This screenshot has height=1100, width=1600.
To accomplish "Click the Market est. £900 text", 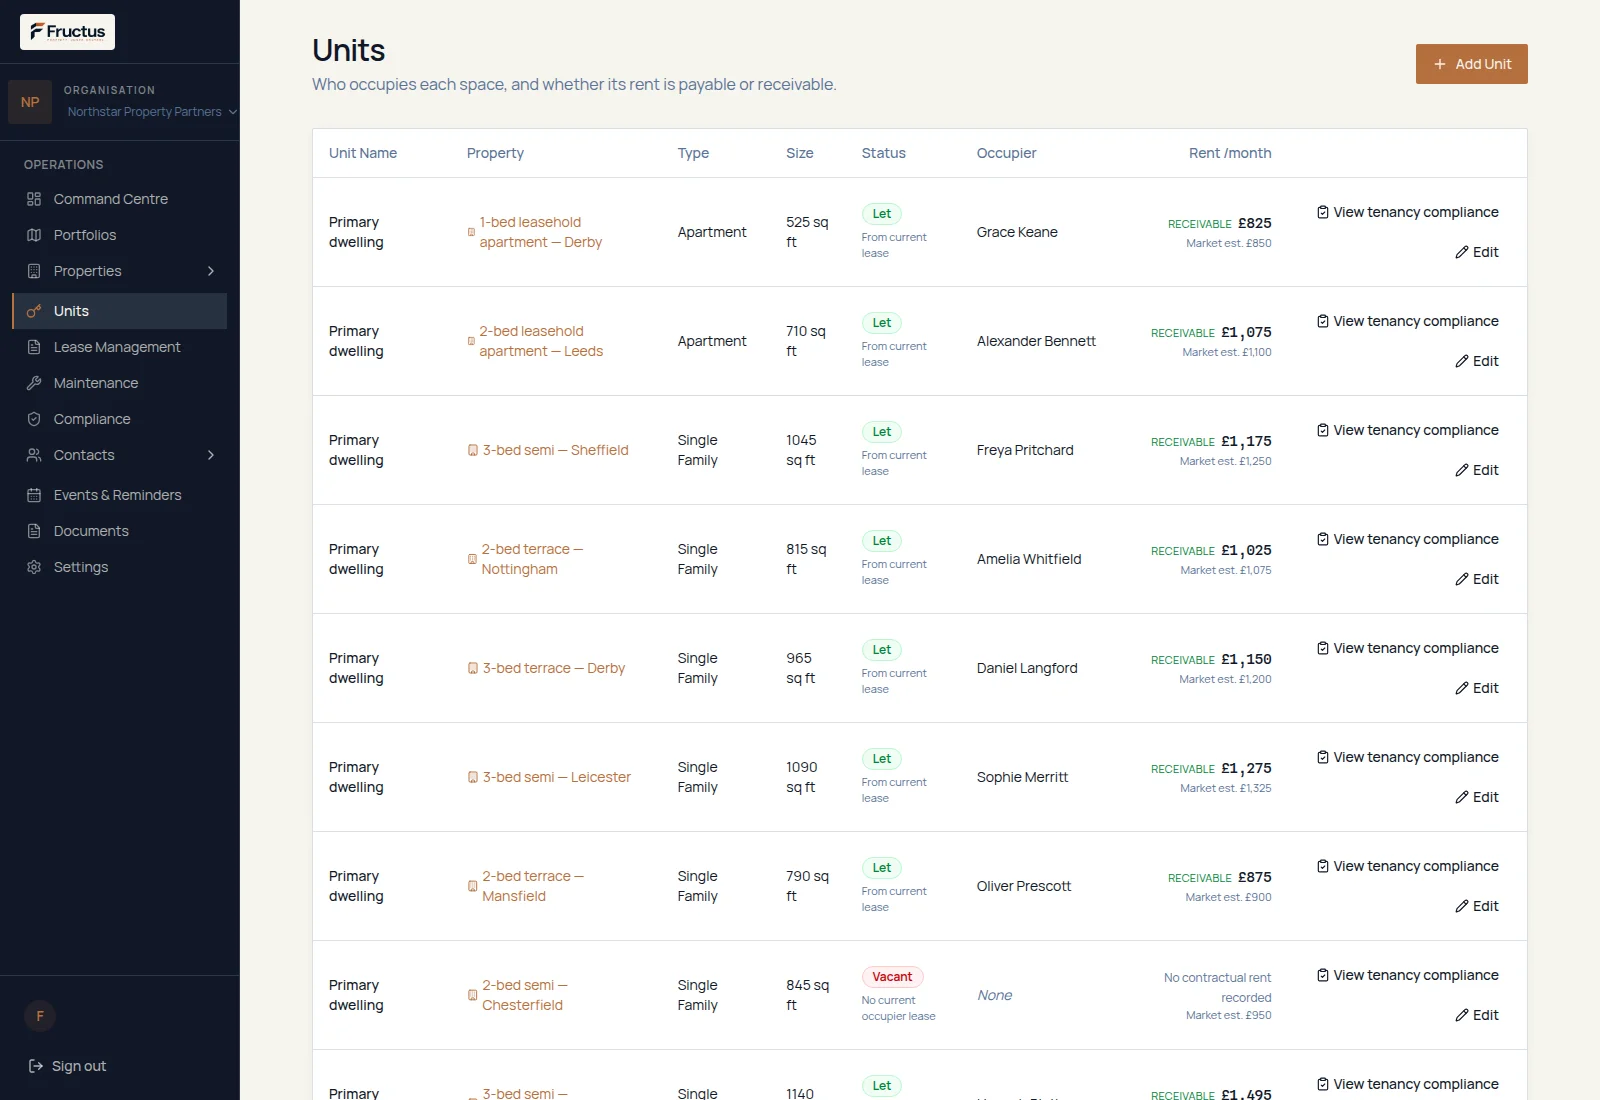I will pyautogui.click(x=1228, y=897).
